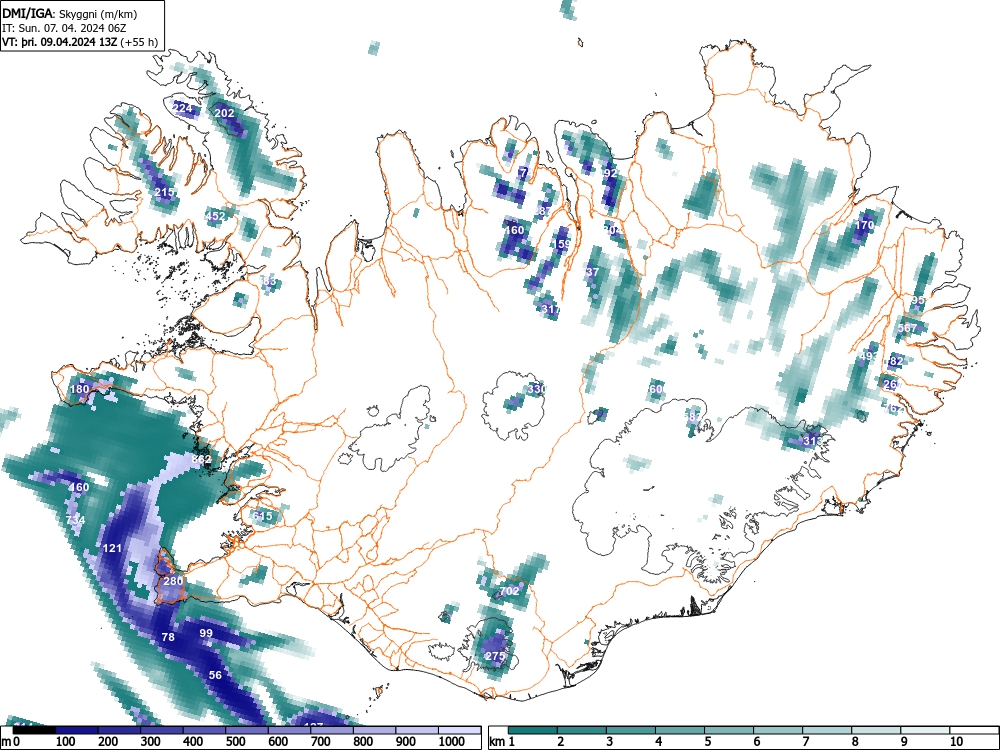The height and width of the screenshot is (750, 1000).
Task: Click the map value "862" near Faxaflói bay
Action: pyautogui.click(x=202, y=459)
